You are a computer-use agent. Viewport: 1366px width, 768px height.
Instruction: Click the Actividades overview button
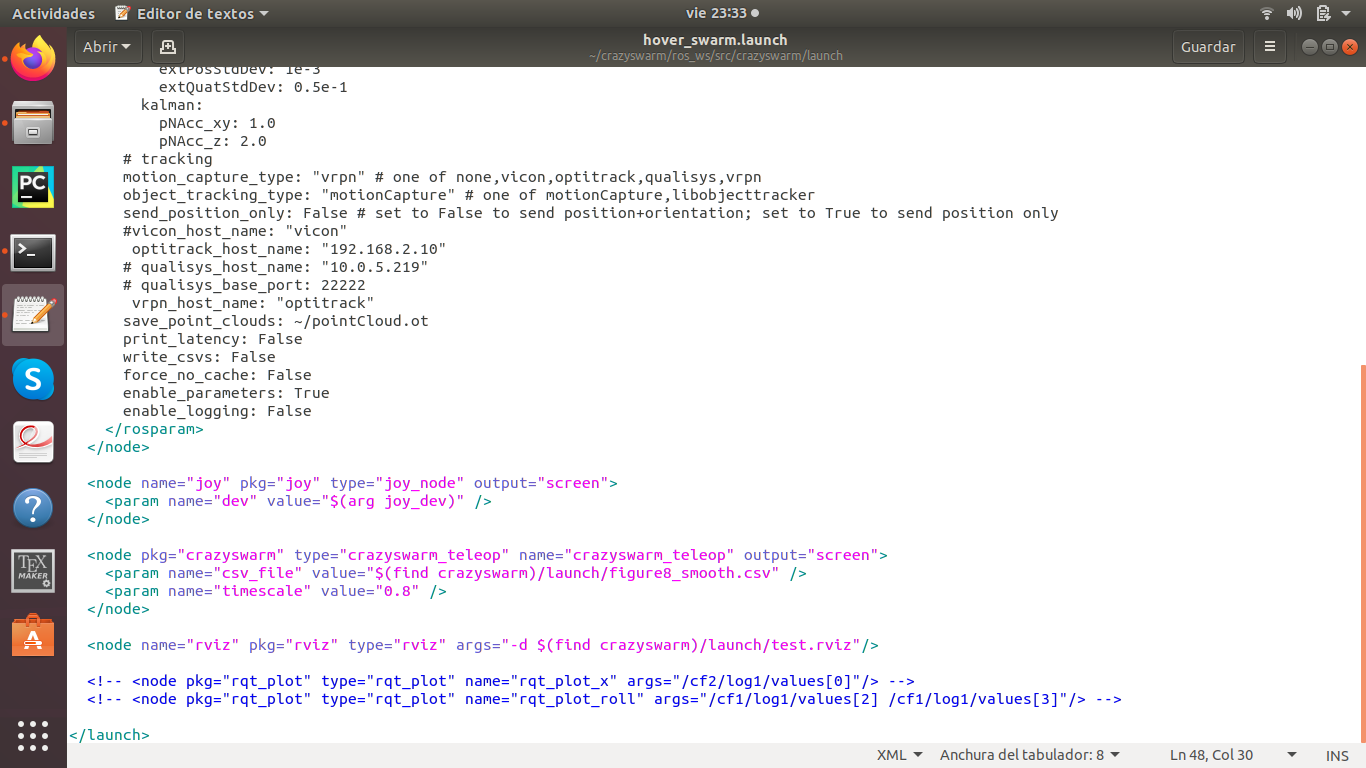click(53, 13)
